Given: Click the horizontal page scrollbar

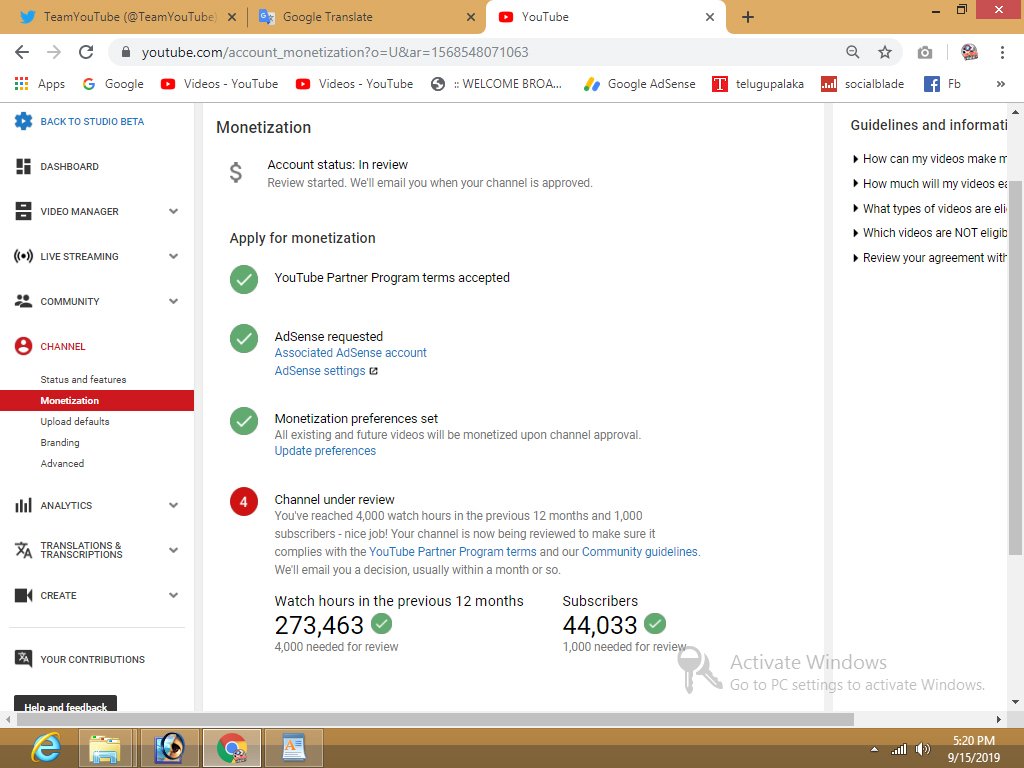Looking at the screenshot, I should pyautogui.click(x=436, y=719).
